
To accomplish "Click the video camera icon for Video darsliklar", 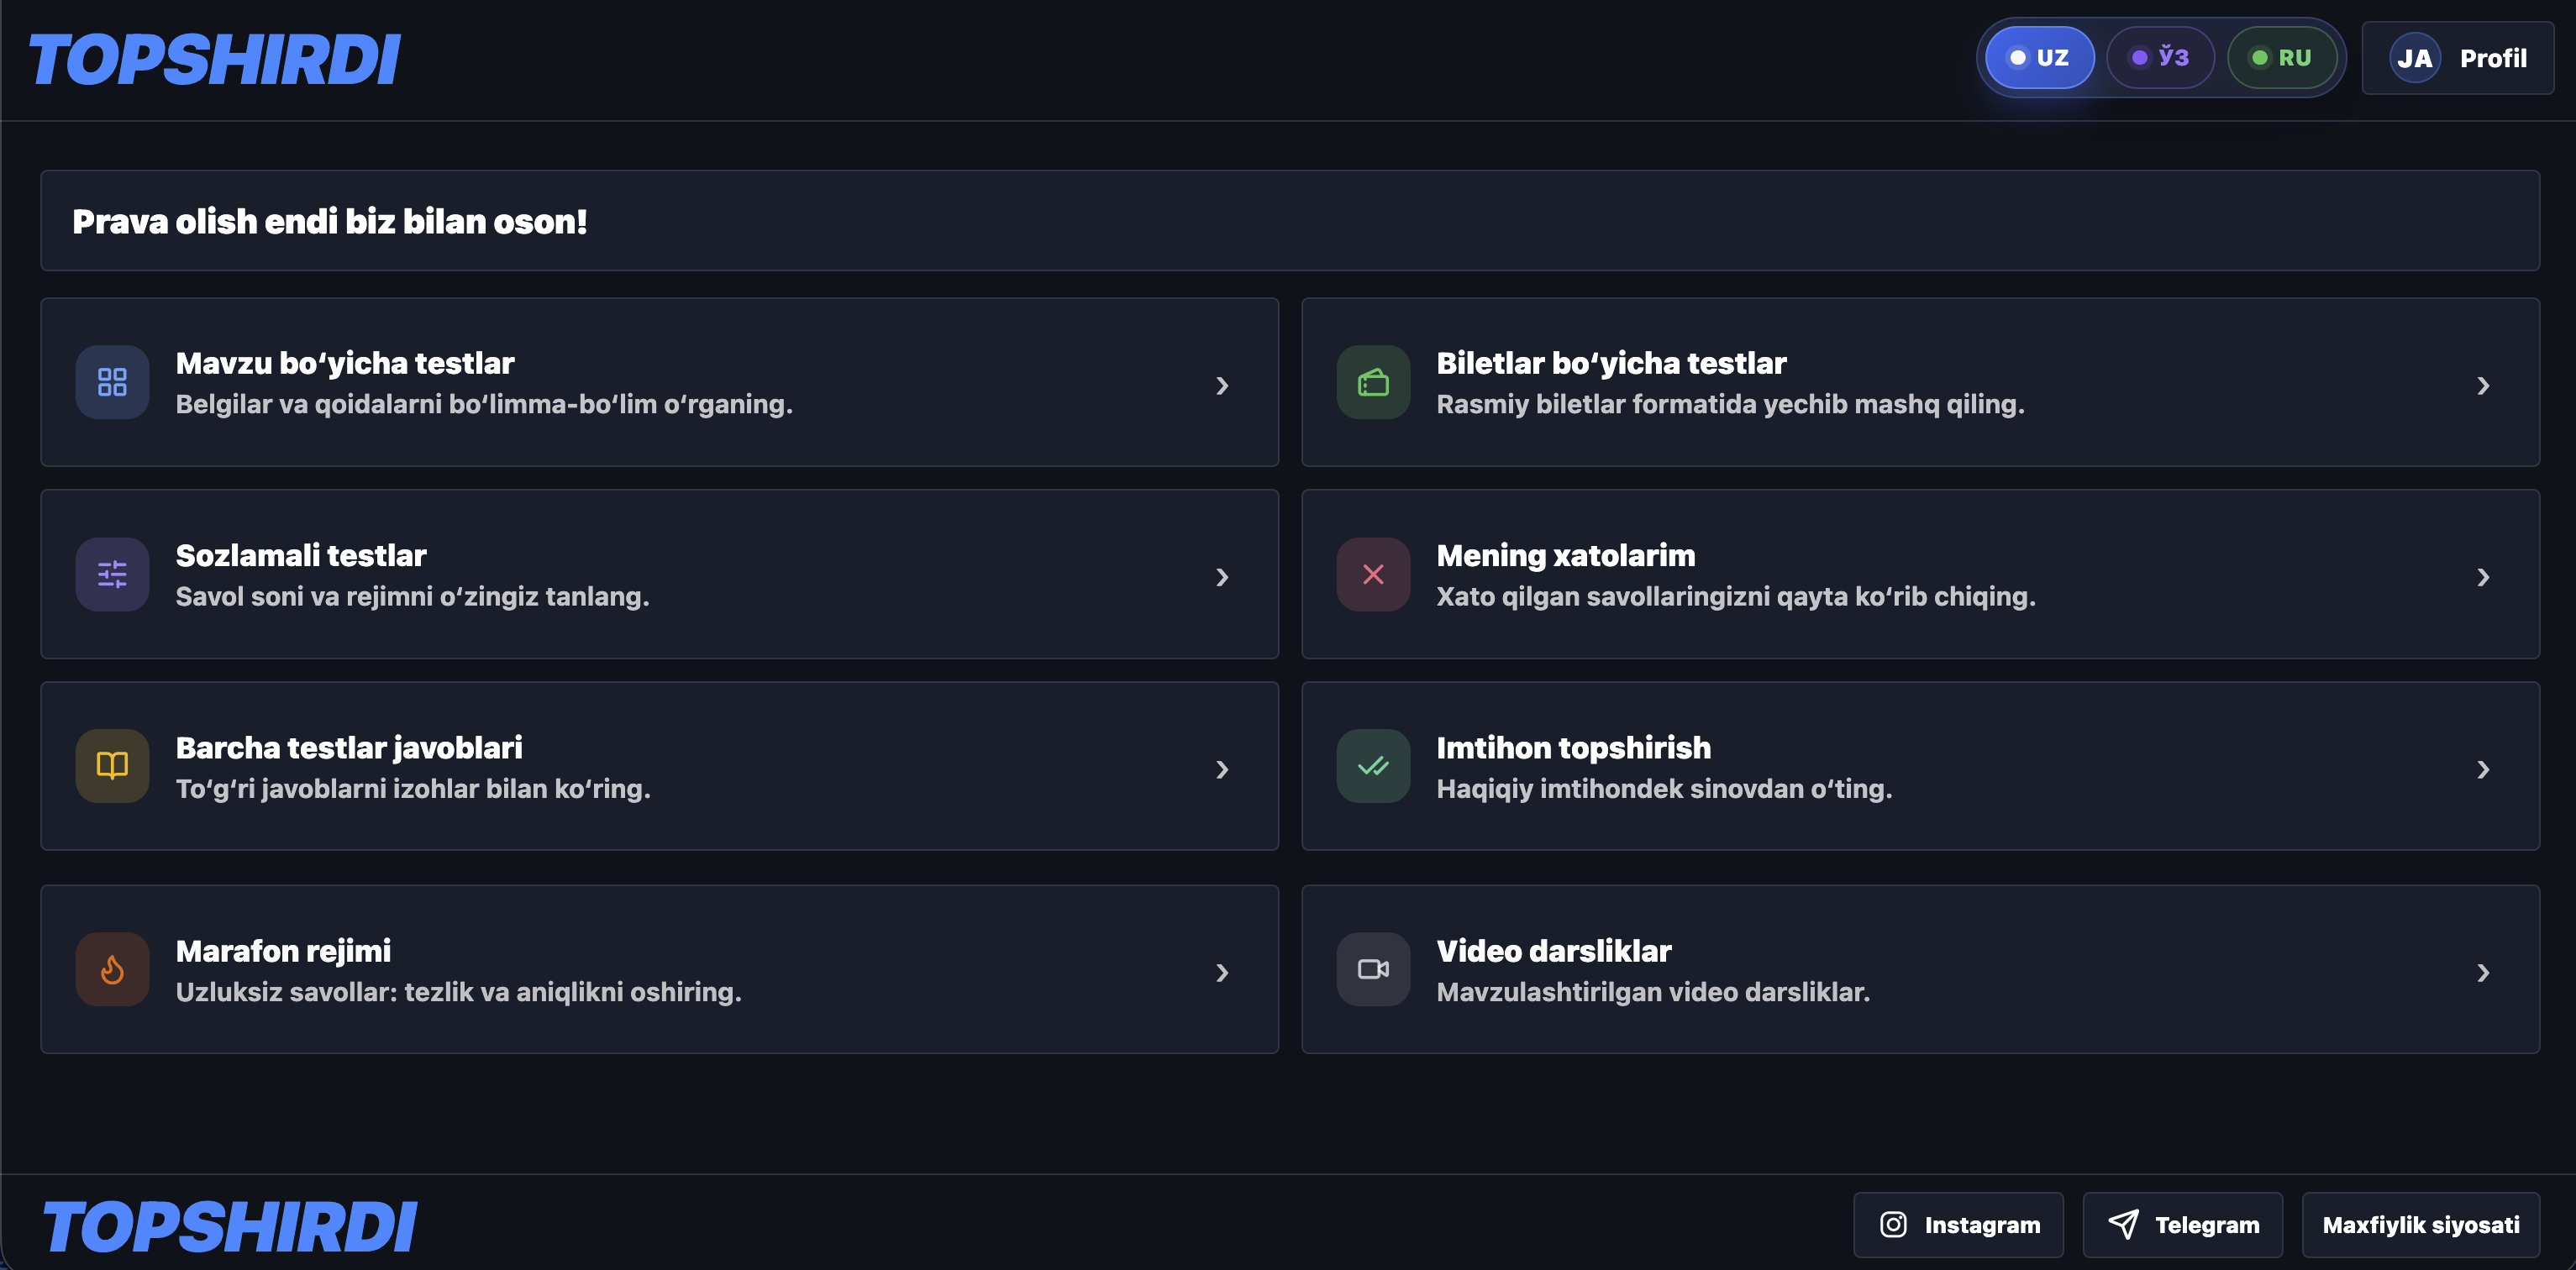I will pos(1373,969).
